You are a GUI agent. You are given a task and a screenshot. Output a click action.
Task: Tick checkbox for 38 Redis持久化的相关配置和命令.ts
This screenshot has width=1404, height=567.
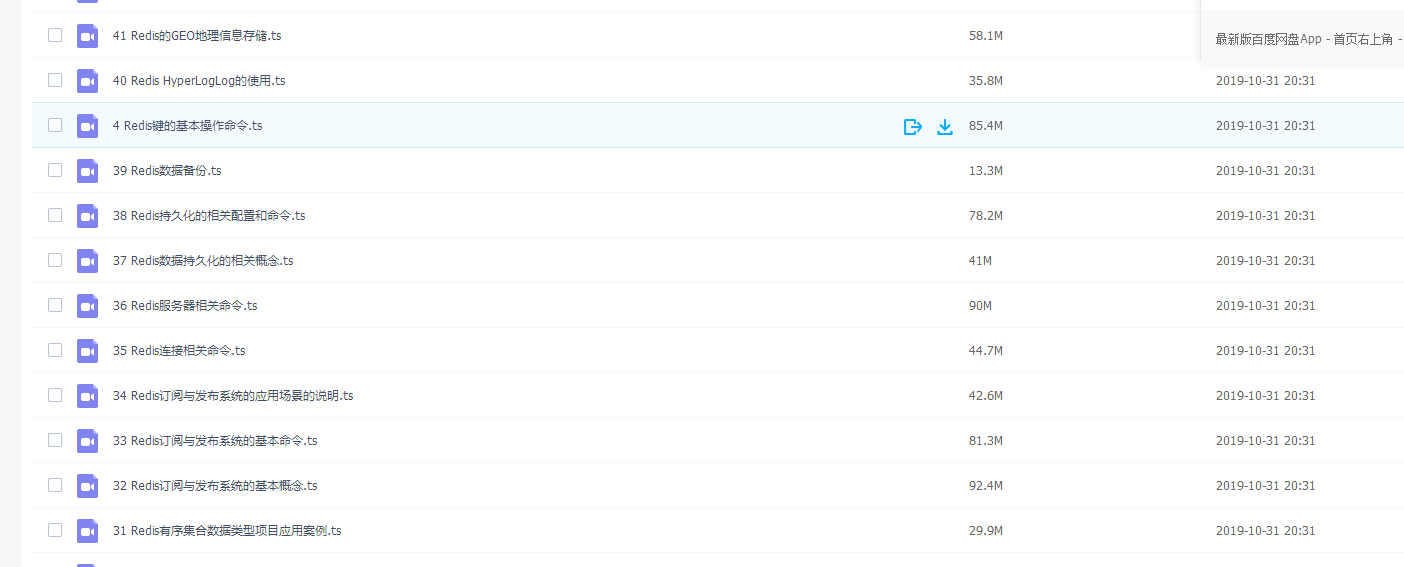pos(55,215)
